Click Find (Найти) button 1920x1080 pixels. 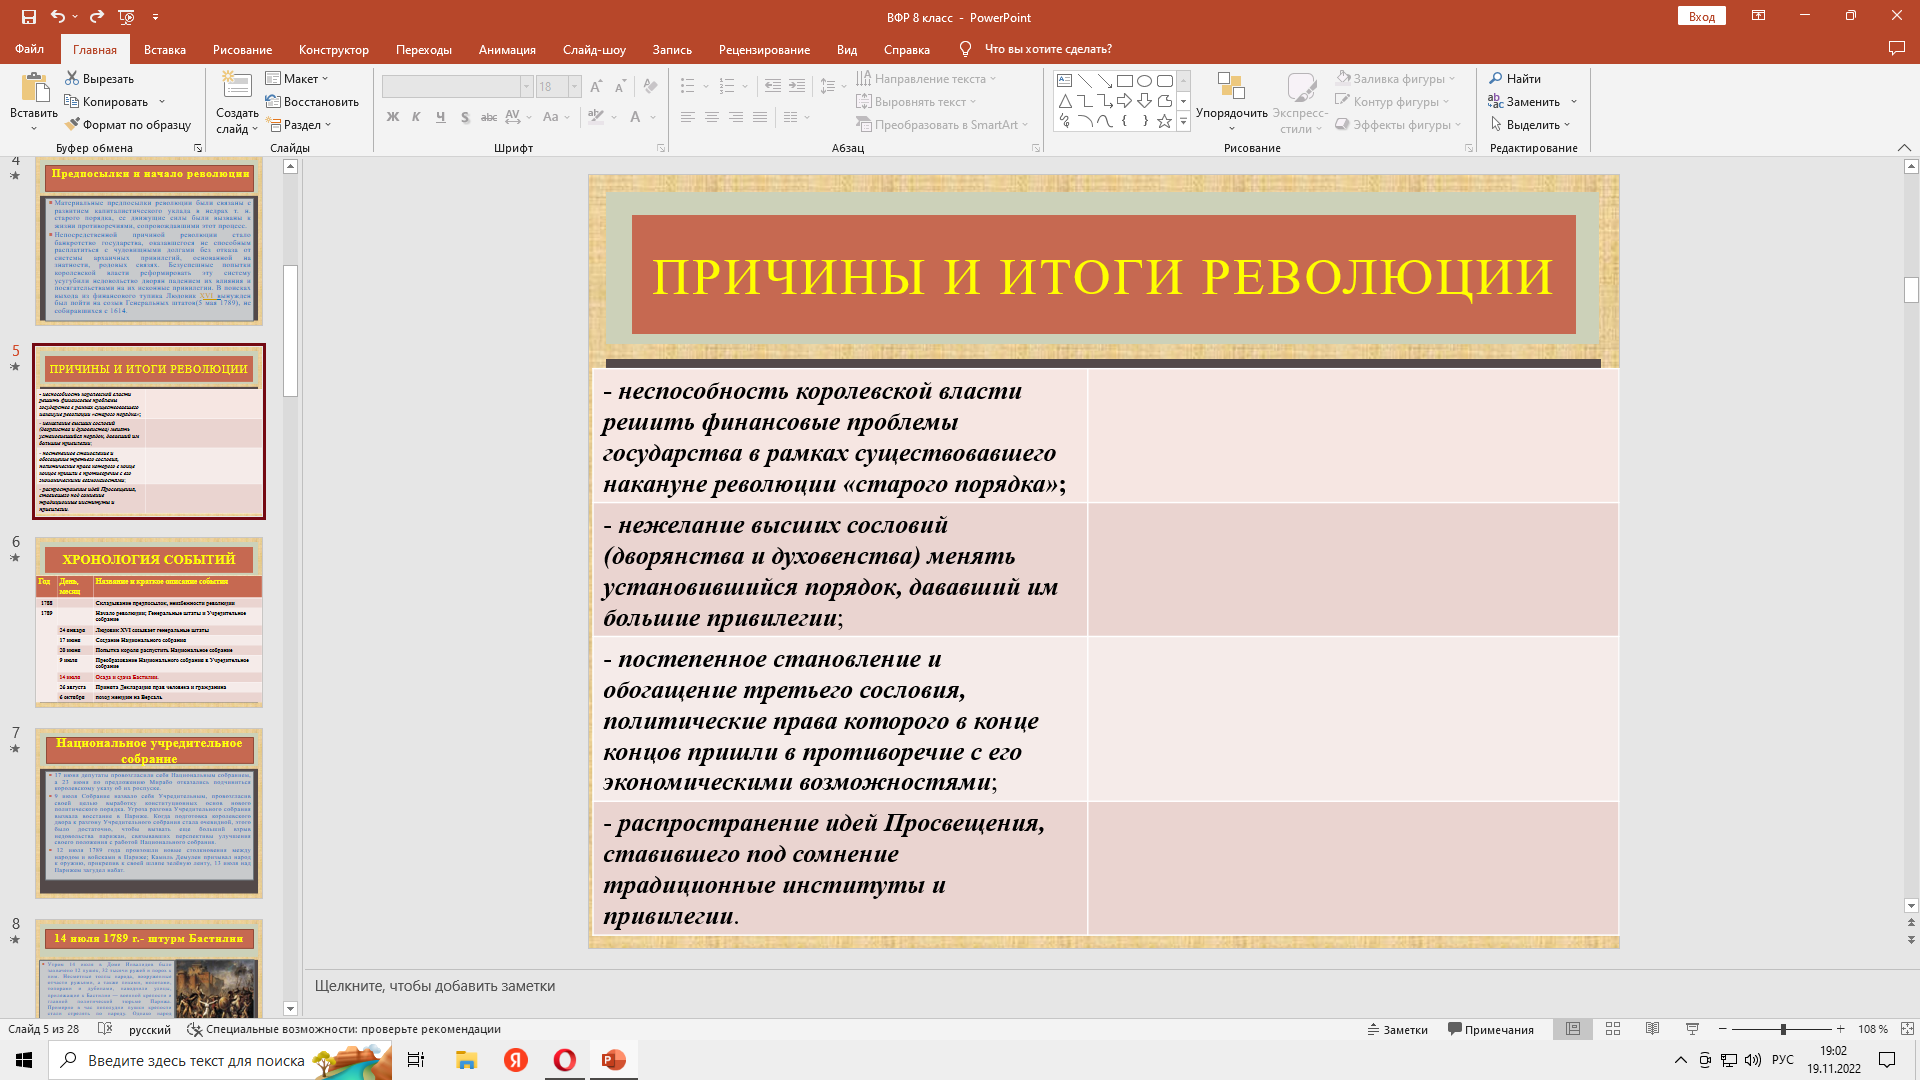(x=1515, y=78)
